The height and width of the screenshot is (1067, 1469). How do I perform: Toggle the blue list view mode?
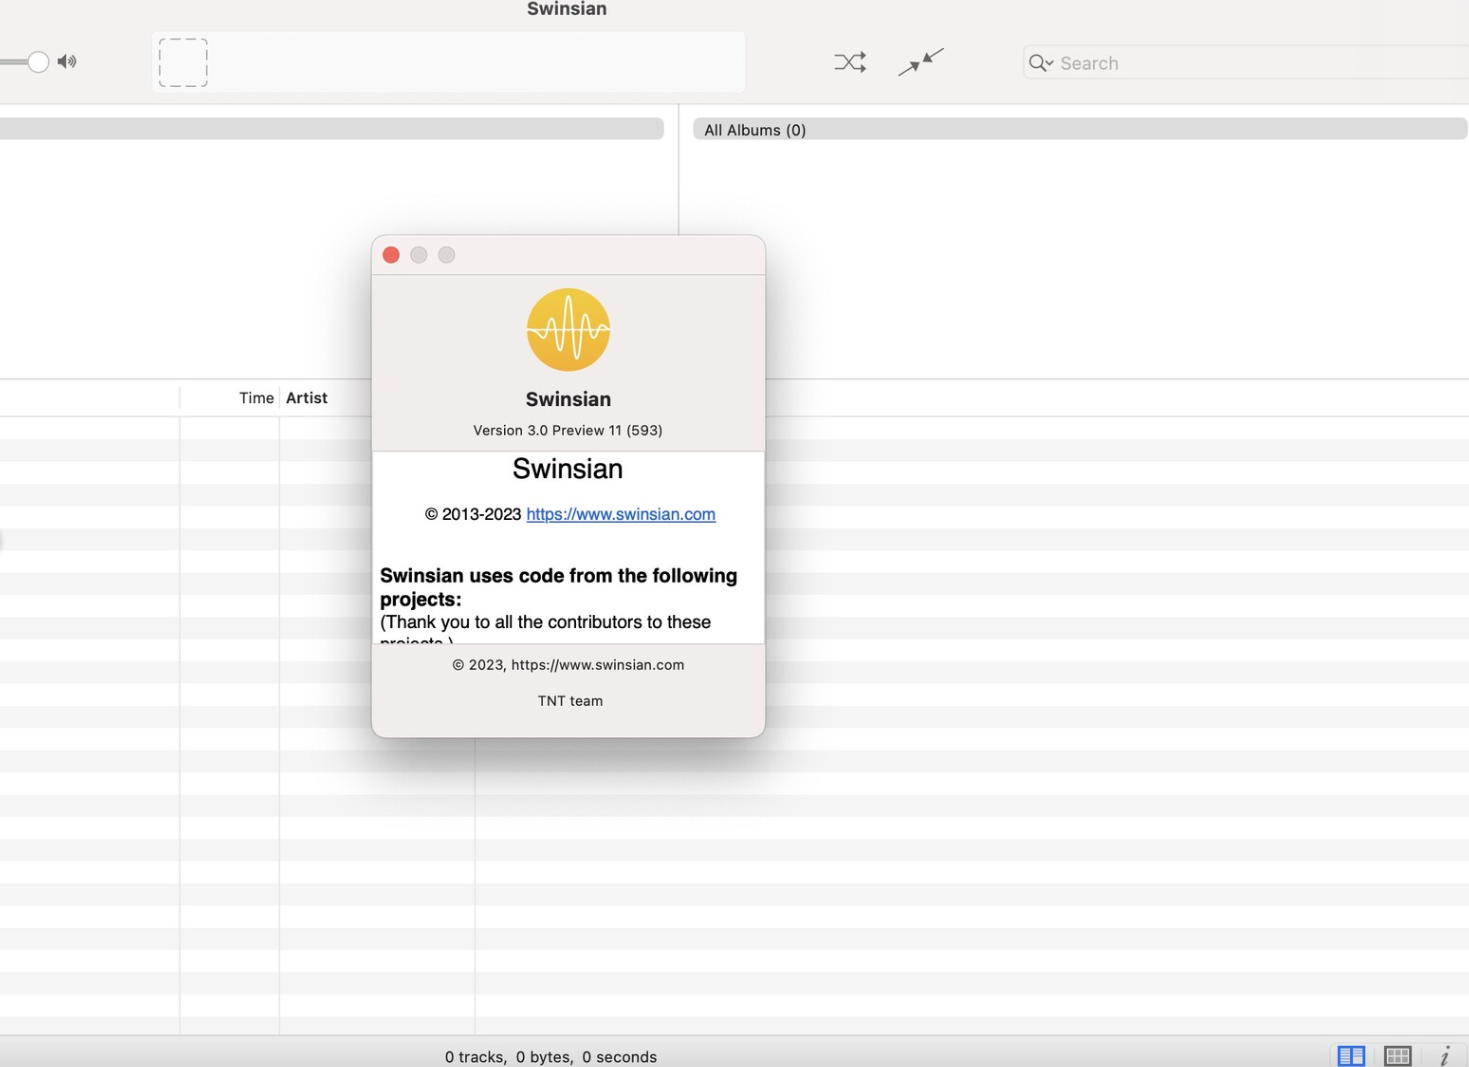click(1350, 1056)
